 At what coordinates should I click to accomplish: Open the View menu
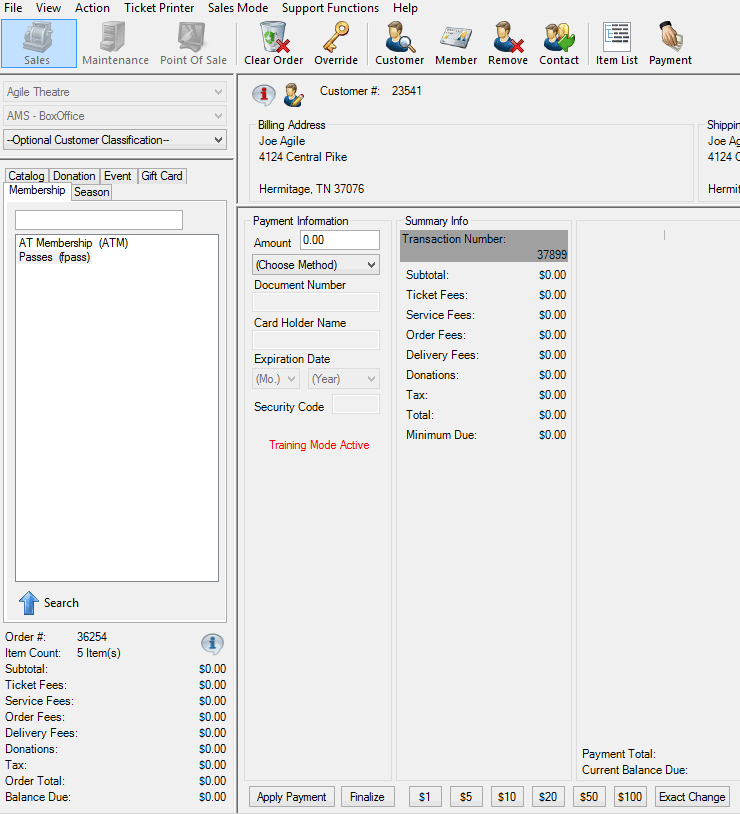click(x=48, y=8)
